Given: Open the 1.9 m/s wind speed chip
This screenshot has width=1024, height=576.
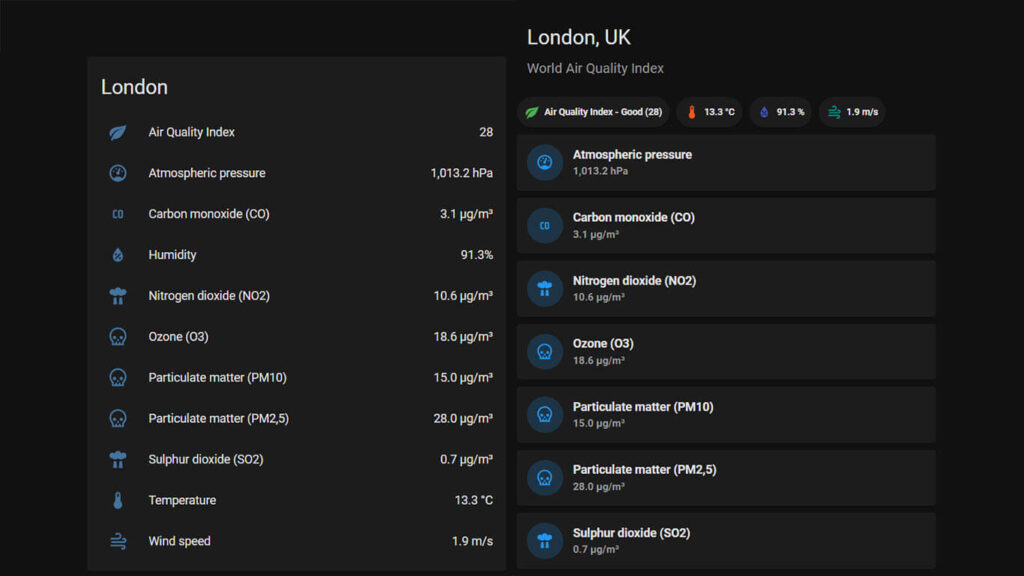Looking at the screenshot, I should pyautogui.click(x=852, y=112).
